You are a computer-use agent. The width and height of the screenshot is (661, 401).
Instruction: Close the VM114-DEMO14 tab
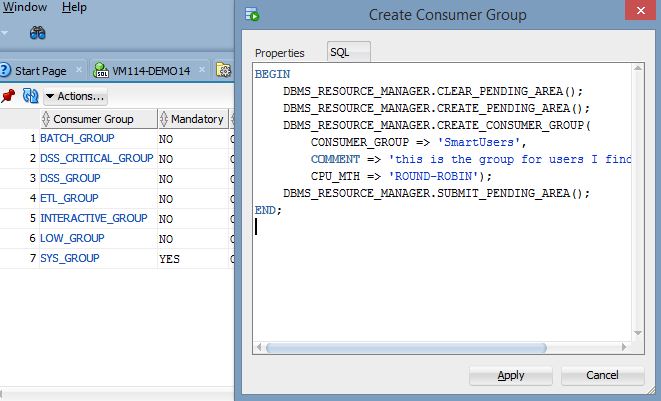click(x=202, y=70)
